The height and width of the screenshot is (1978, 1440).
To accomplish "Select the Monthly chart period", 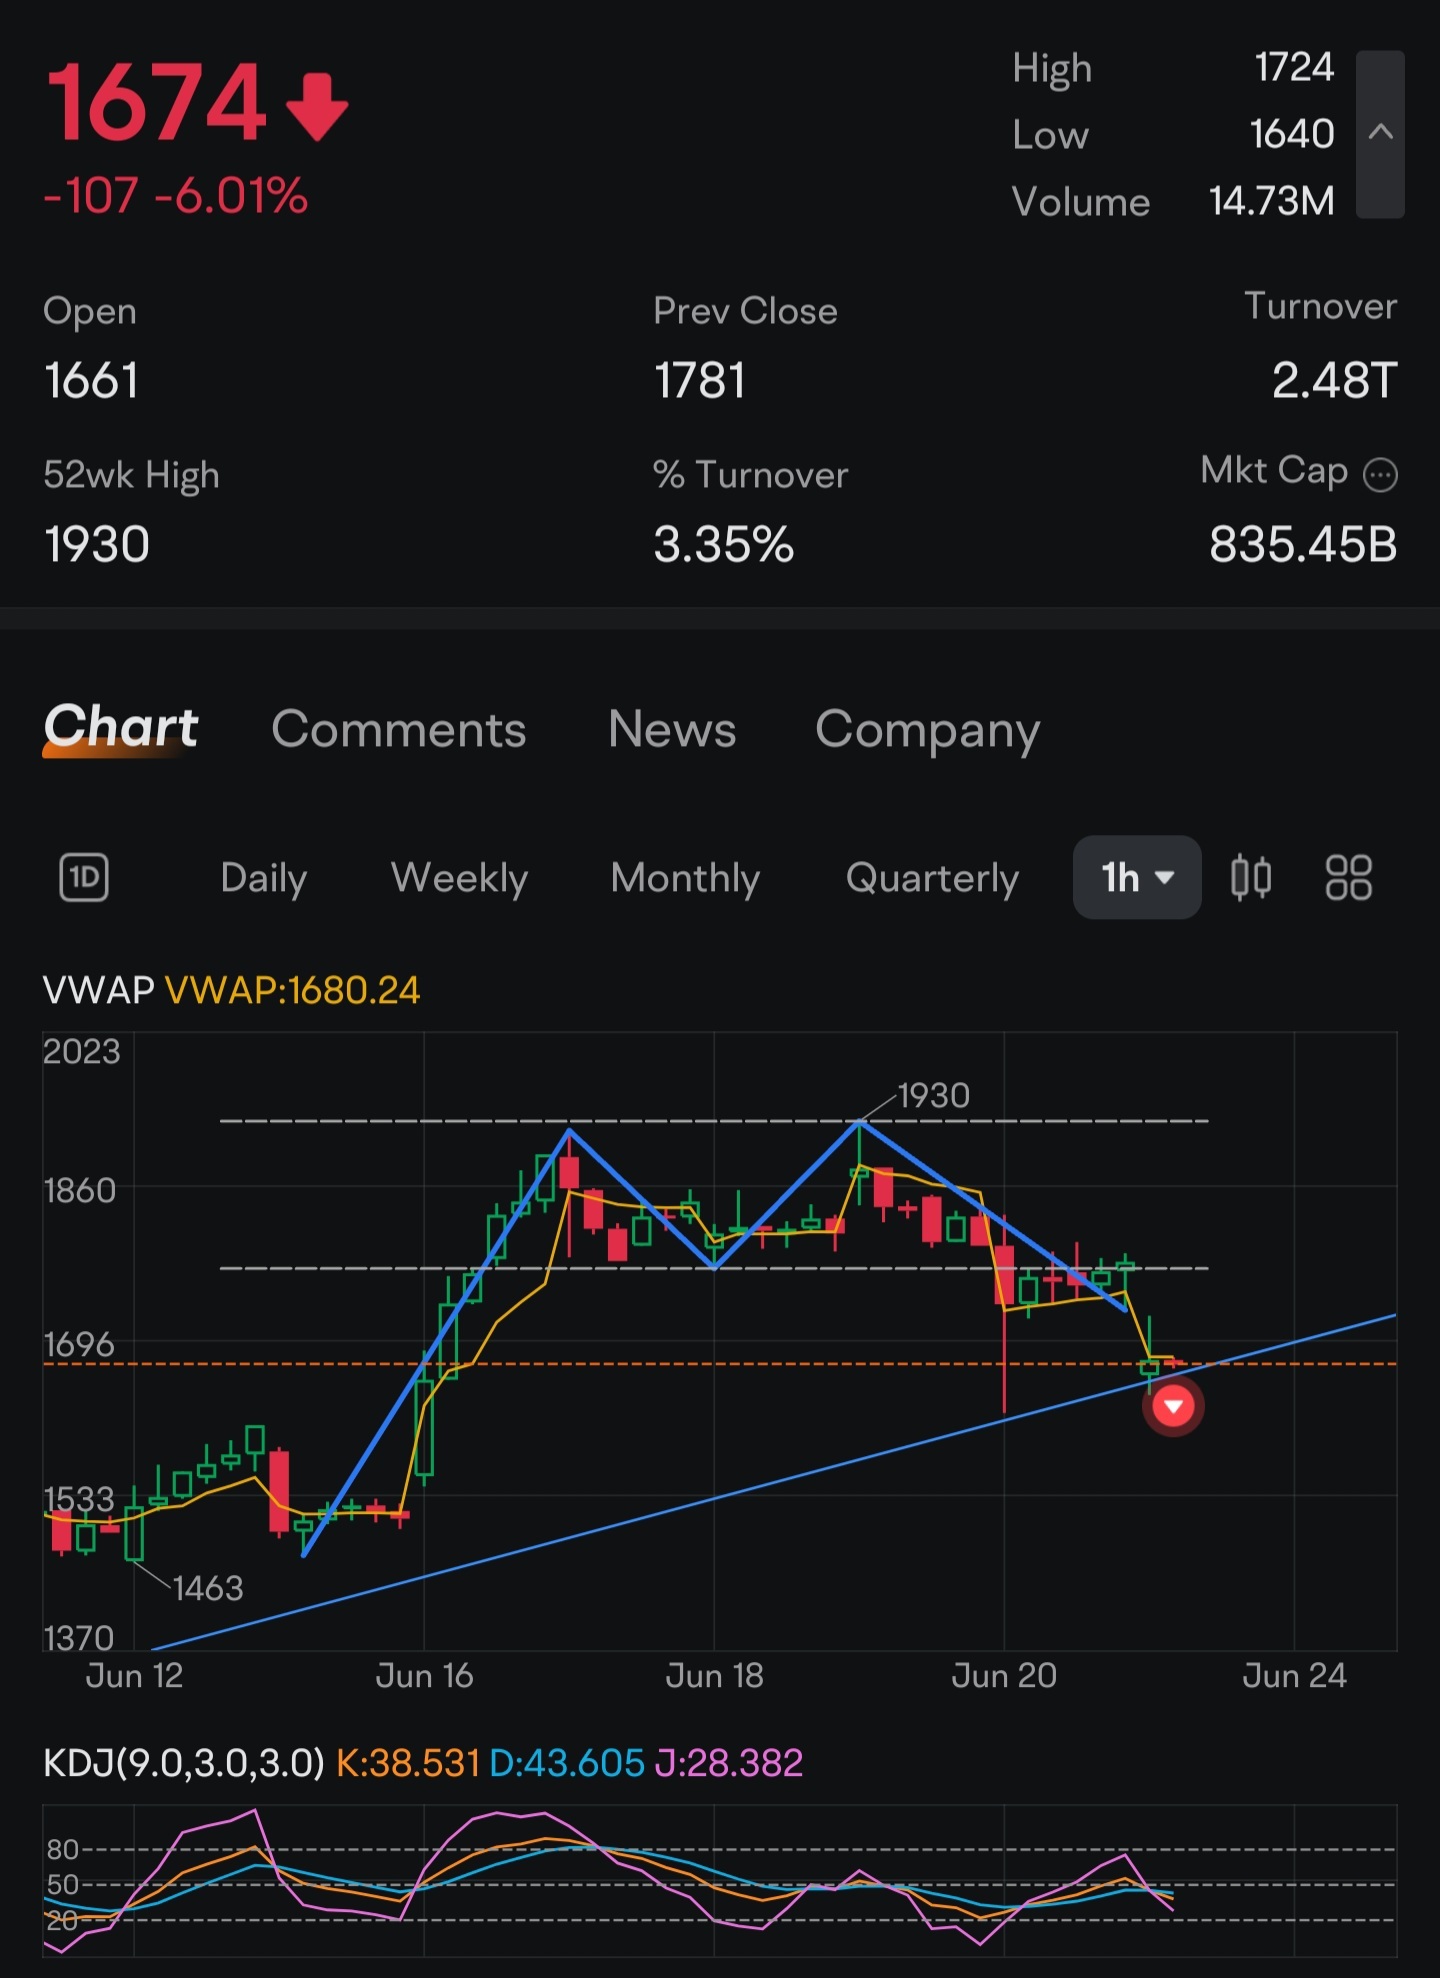I will (685, 878).
